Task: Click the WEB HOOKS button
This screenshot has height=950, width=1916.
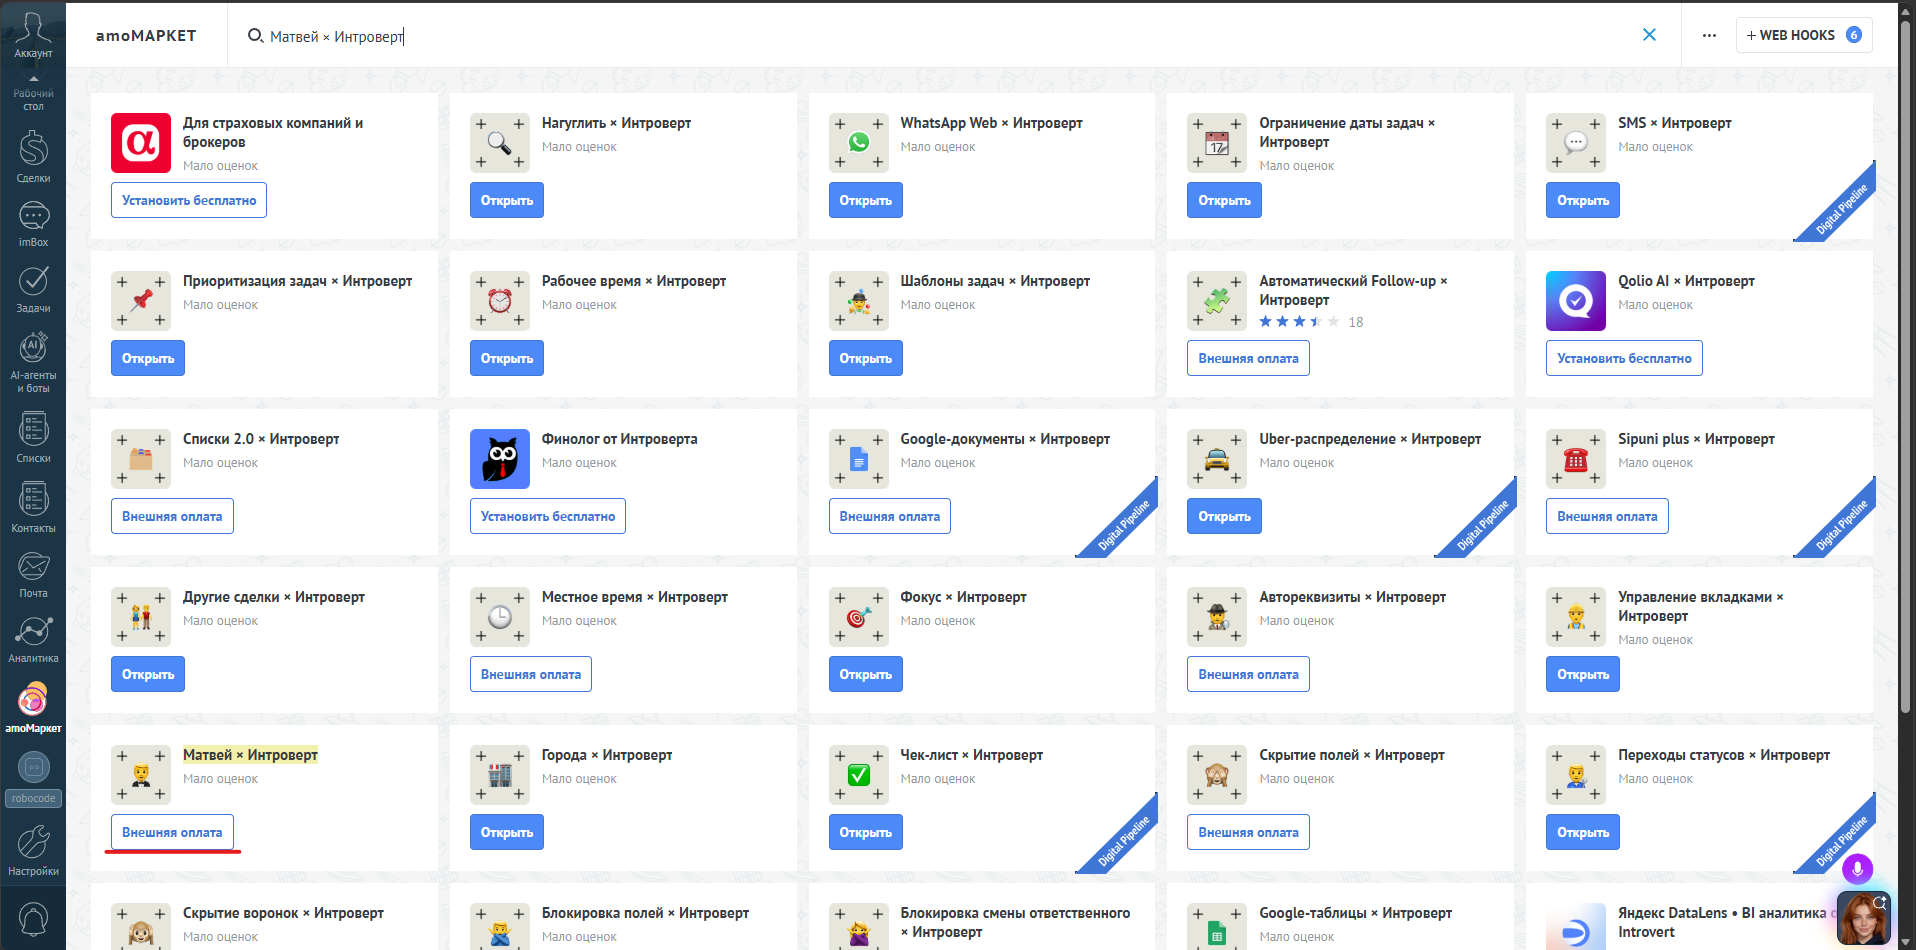Action: (x=1804, y=35)
